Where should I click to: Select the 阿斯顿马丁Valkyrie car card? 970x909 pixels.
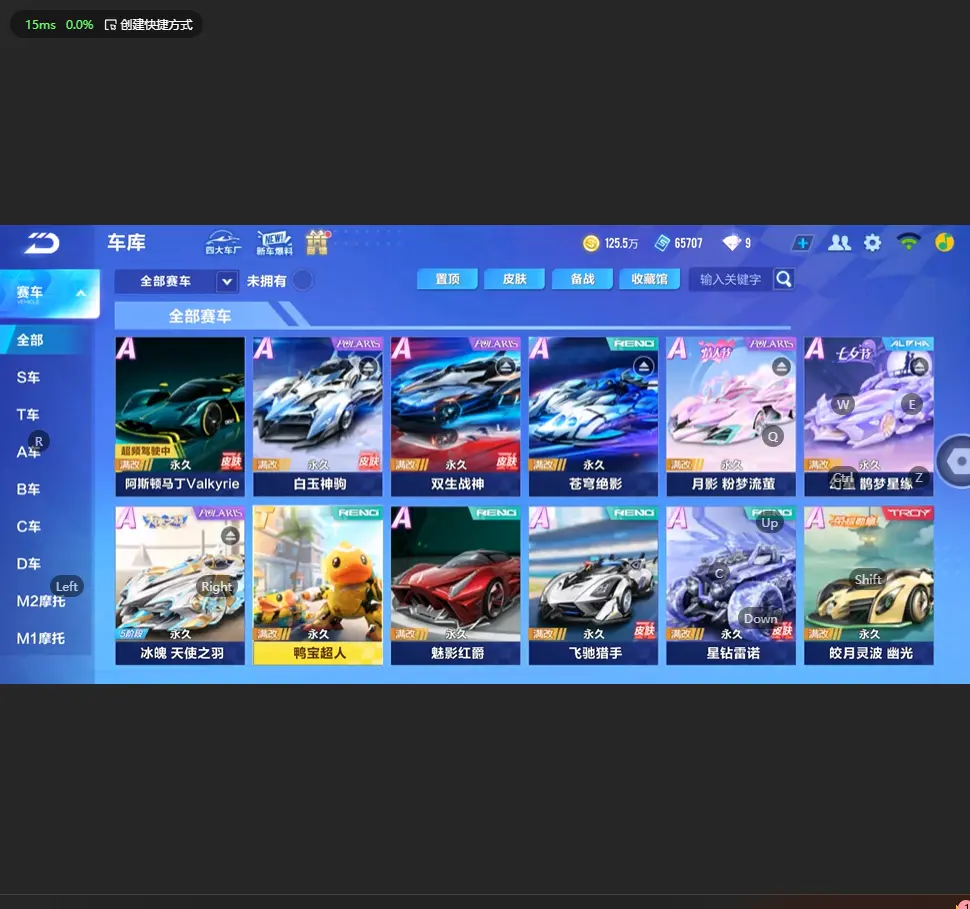tap(180, 416)
